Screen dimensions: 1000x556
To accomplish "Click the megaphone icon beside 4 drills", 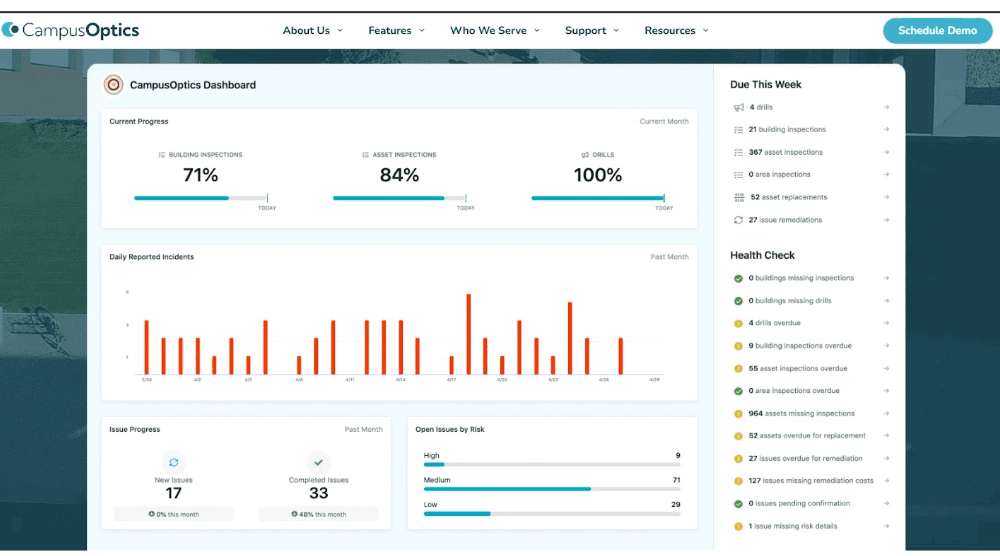I will [x=739, y=107].
